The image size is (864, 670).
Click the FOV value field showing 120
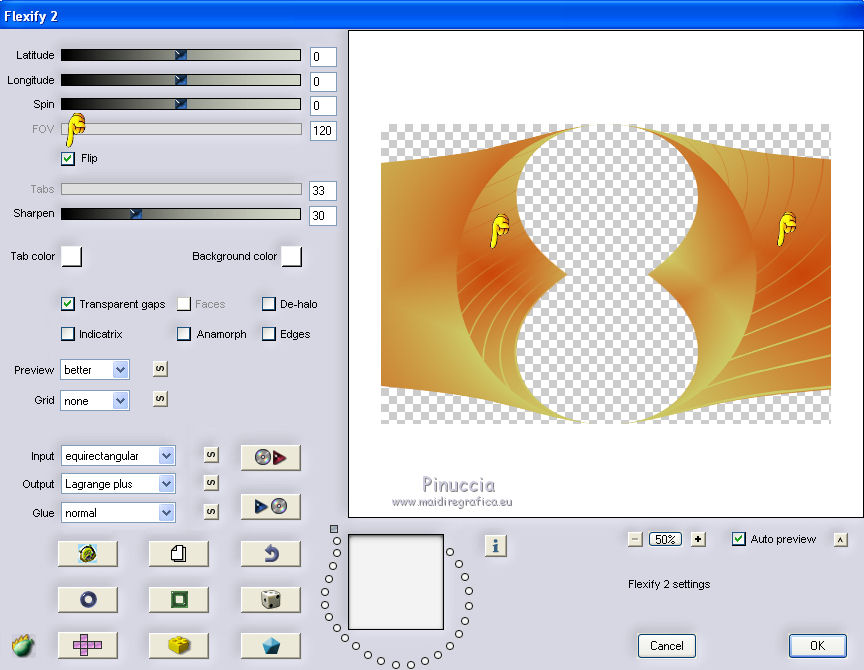(323, 131)
